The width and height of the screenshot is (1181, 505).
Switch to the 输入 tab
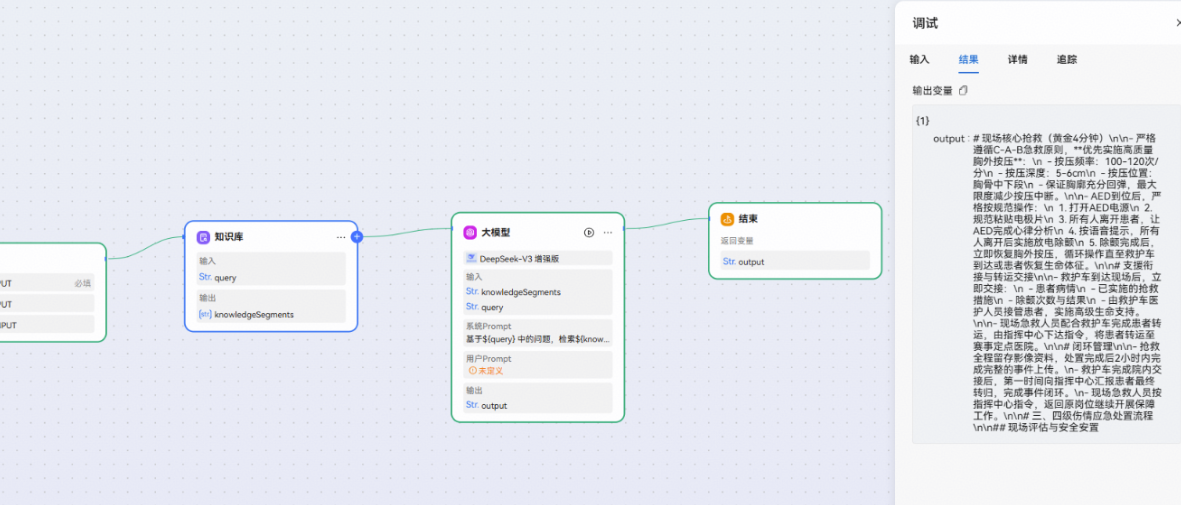[919, 60]
